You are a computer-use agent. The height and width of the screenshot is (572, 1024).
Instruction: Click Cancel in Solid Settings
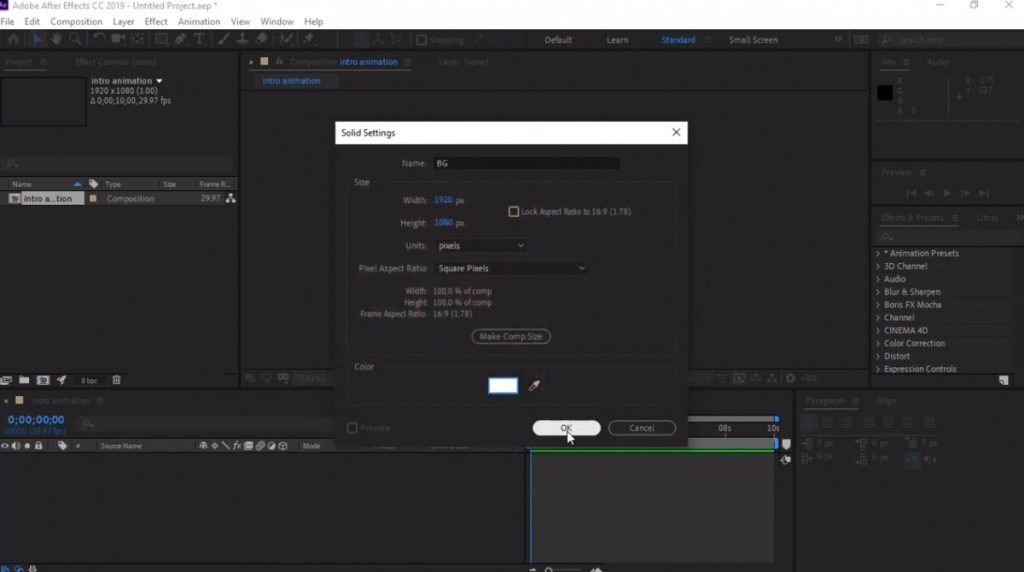[642, 428]
